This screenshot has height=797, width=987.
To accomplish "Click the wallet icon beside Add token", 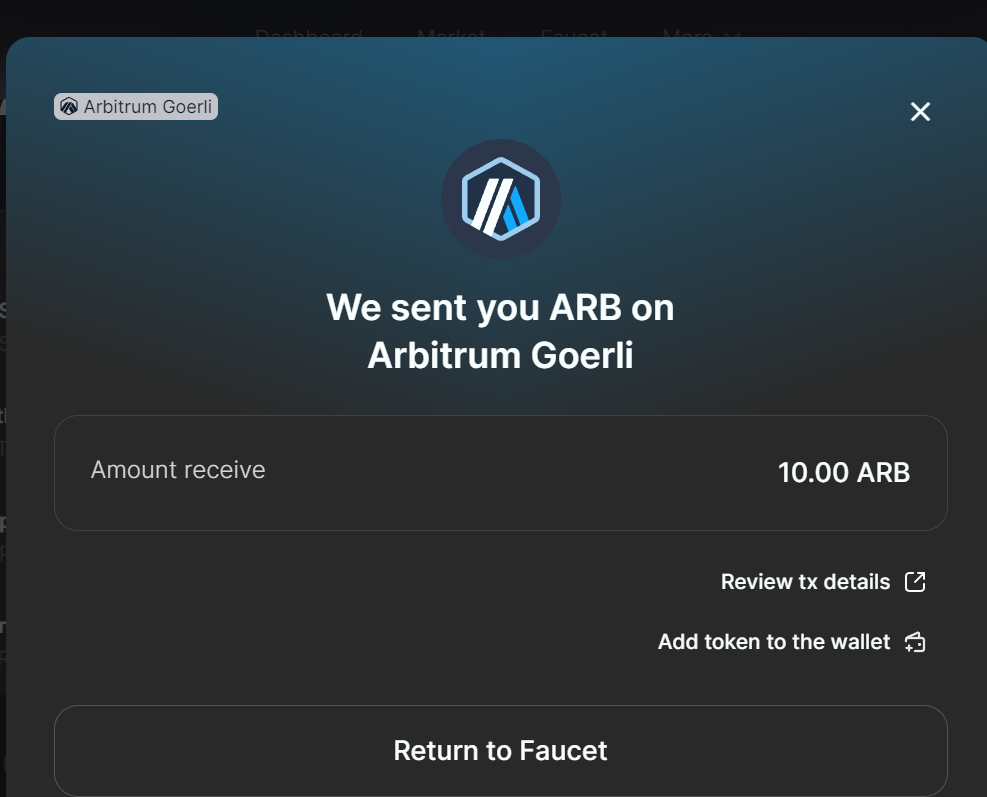I will [x=914, y=642].
